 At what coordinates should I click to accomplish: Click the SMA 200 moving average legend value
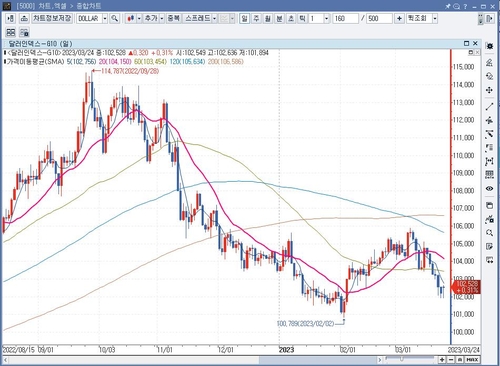[226, 62]
